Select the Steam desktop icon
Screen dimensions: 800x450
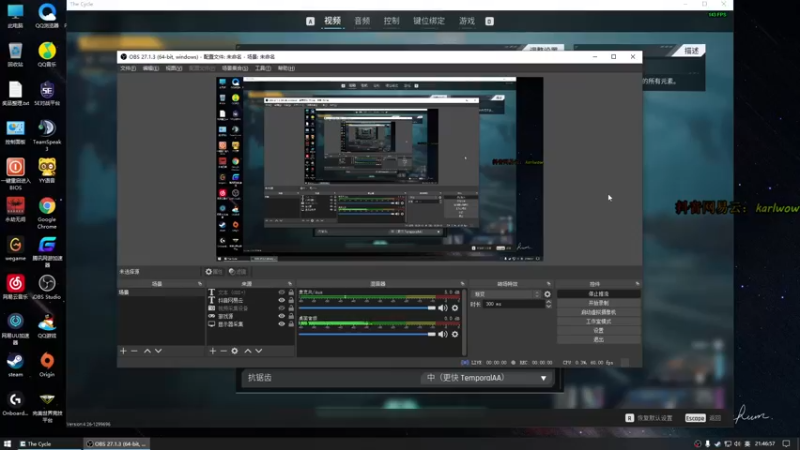15,365
